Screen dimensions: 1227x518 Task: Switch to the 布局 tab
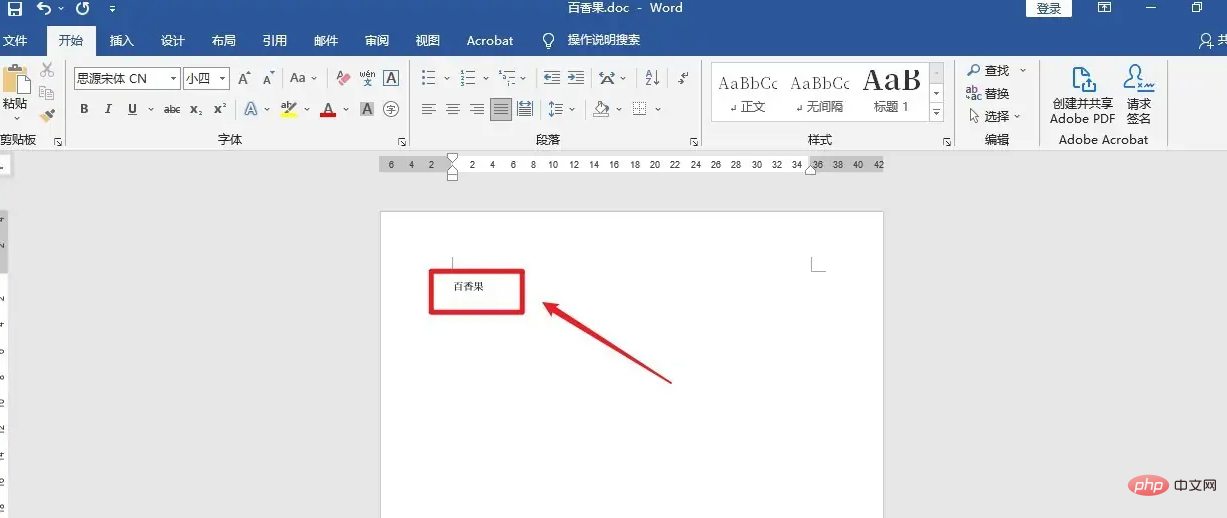tap(224, 40)
